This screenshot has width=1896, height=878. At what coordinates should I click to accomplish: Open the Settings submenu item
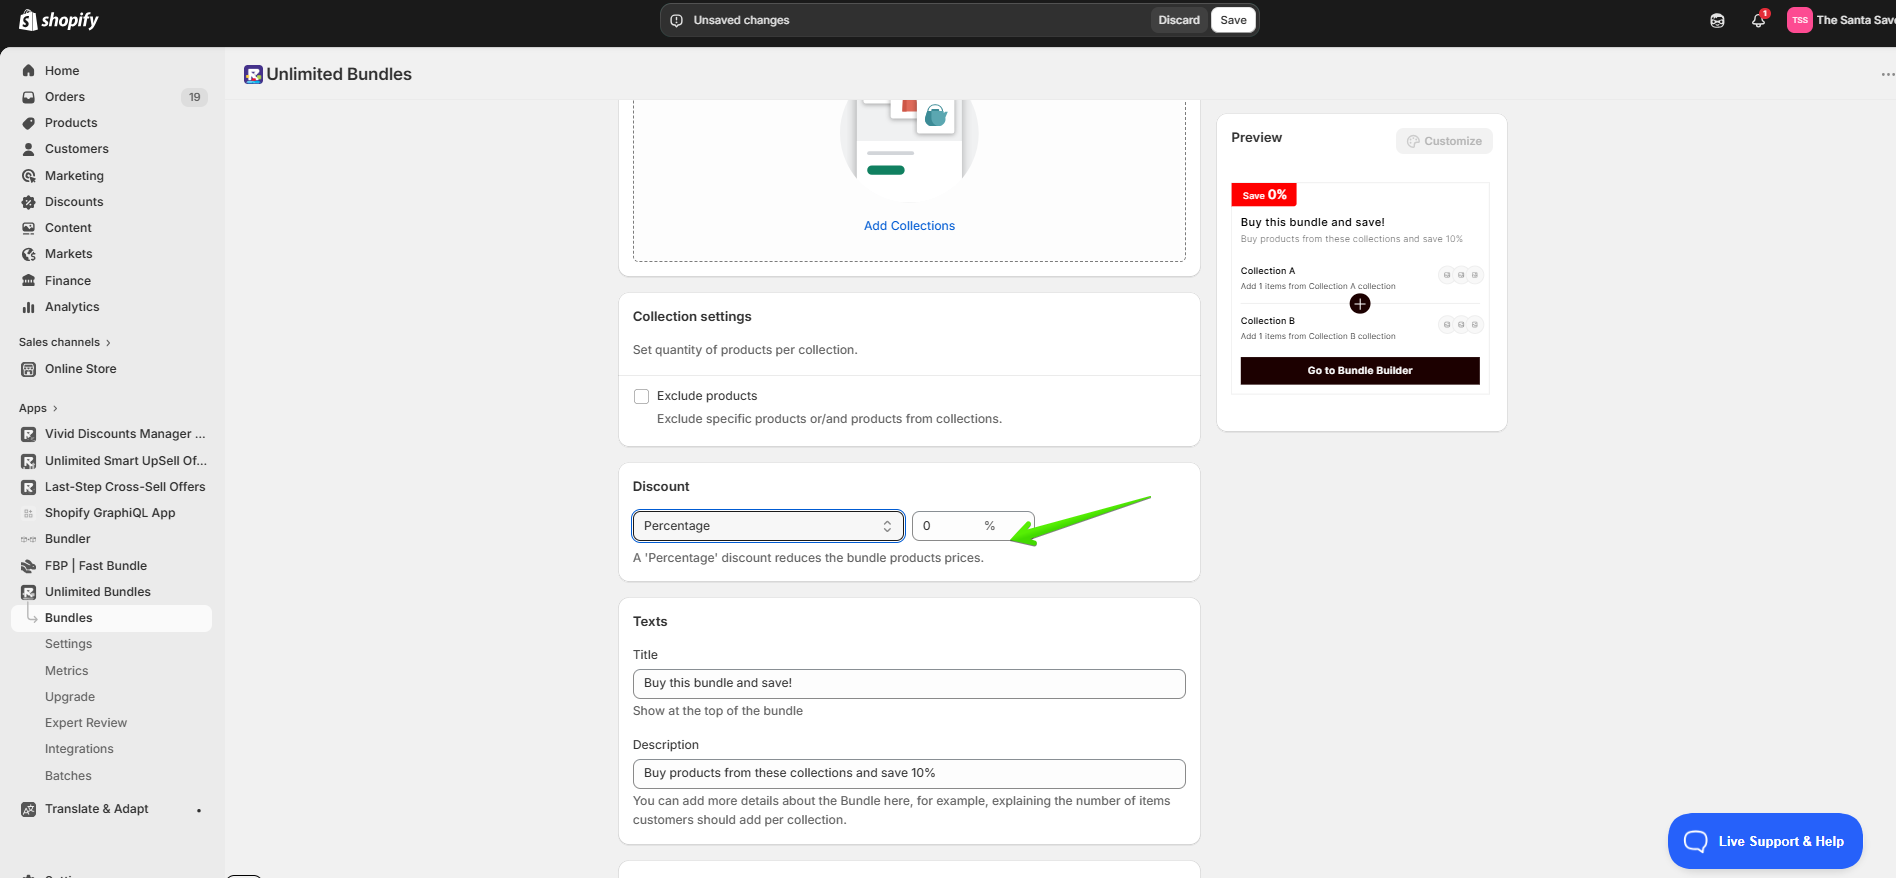68,644
